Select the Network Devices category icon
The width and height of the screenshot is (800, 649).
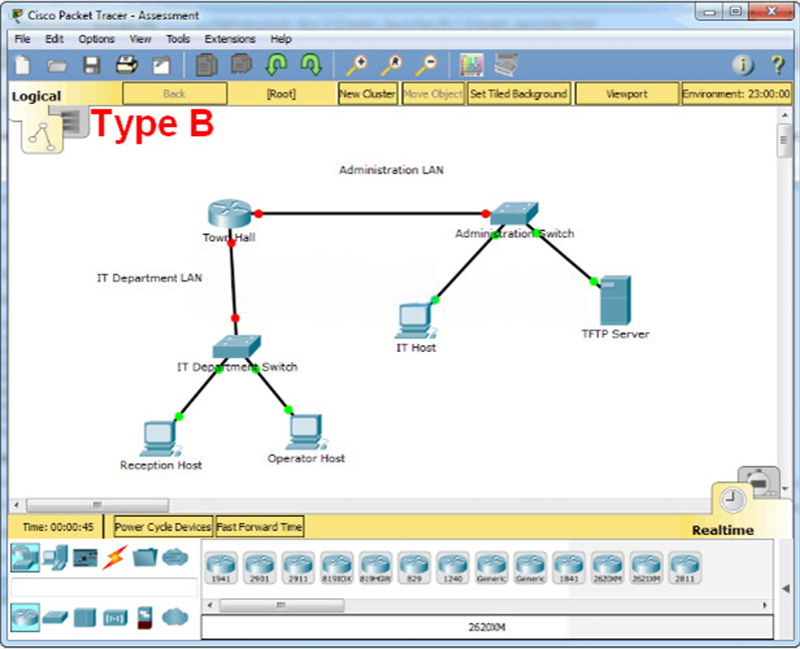click(x=25, y=558)
